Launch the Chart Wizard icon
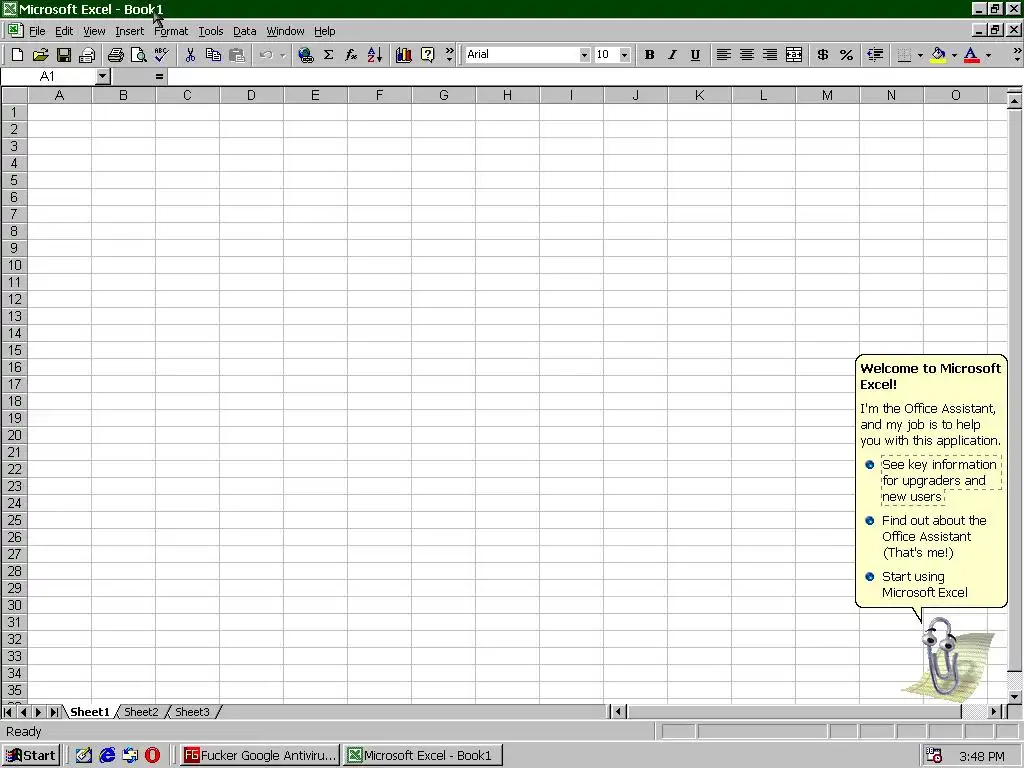 click(x=404, y=55)
